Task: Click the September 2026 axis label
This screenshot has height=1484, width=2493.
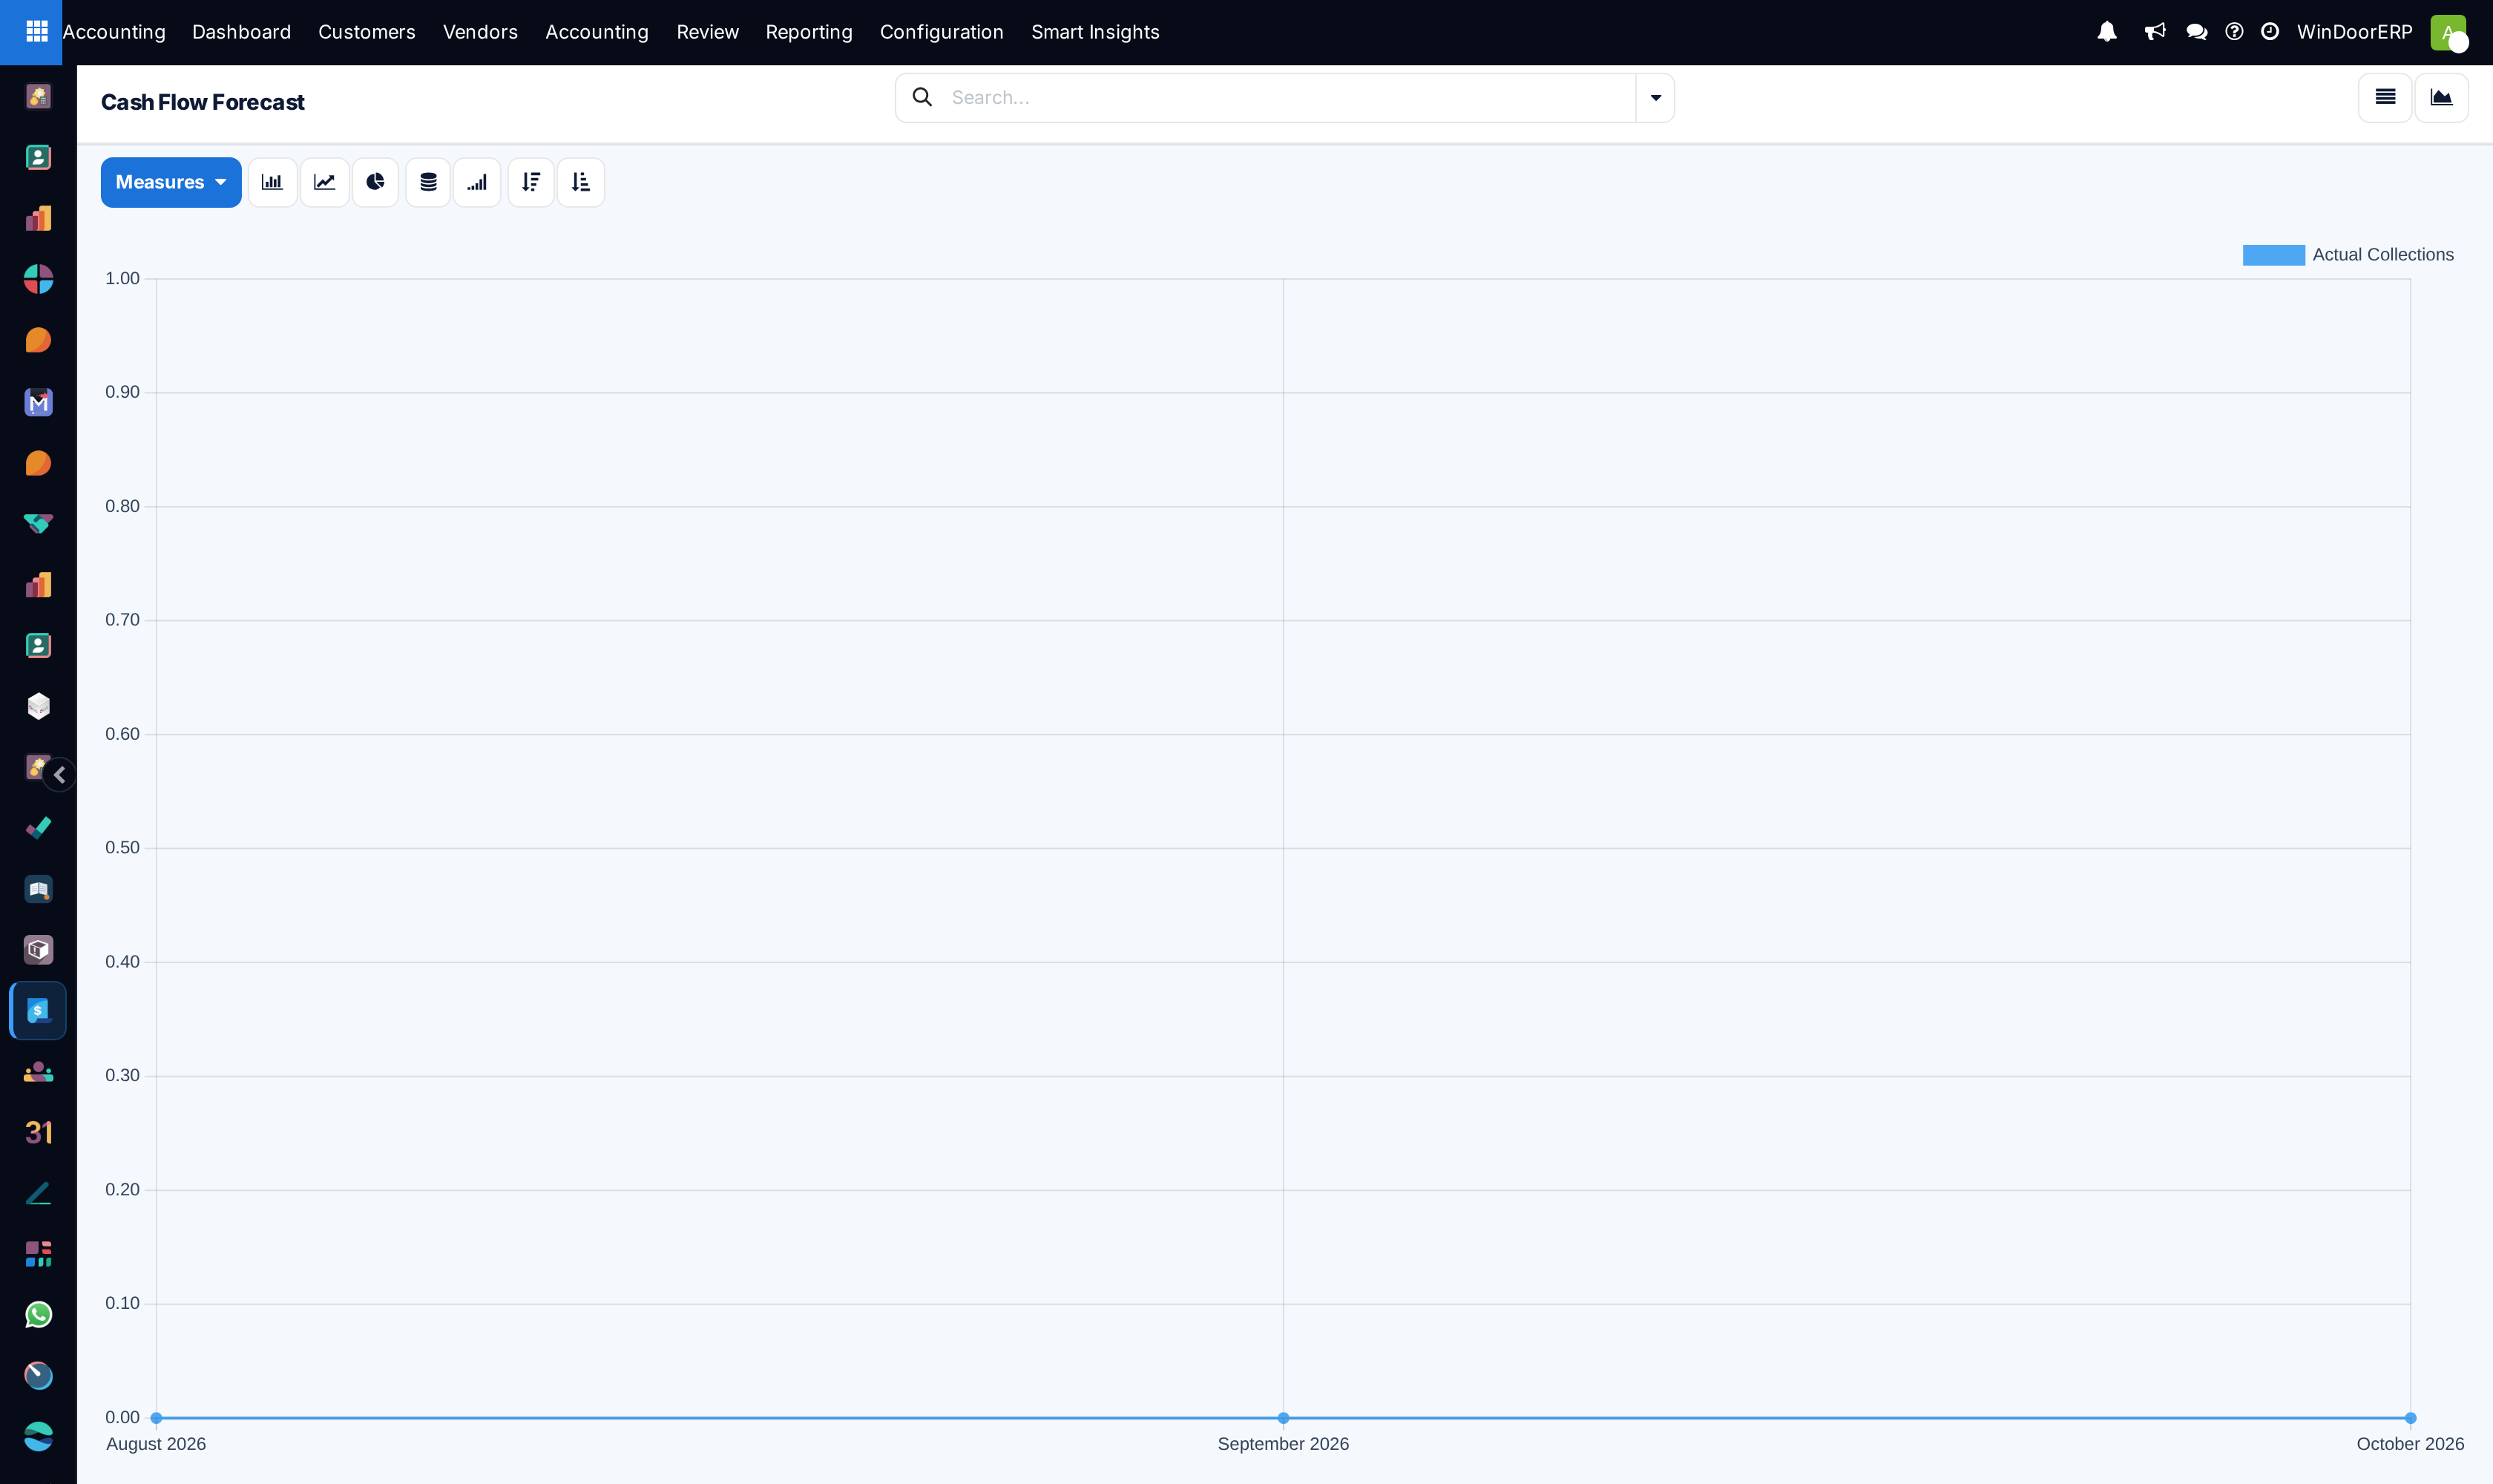Action: point(1283,1444)
